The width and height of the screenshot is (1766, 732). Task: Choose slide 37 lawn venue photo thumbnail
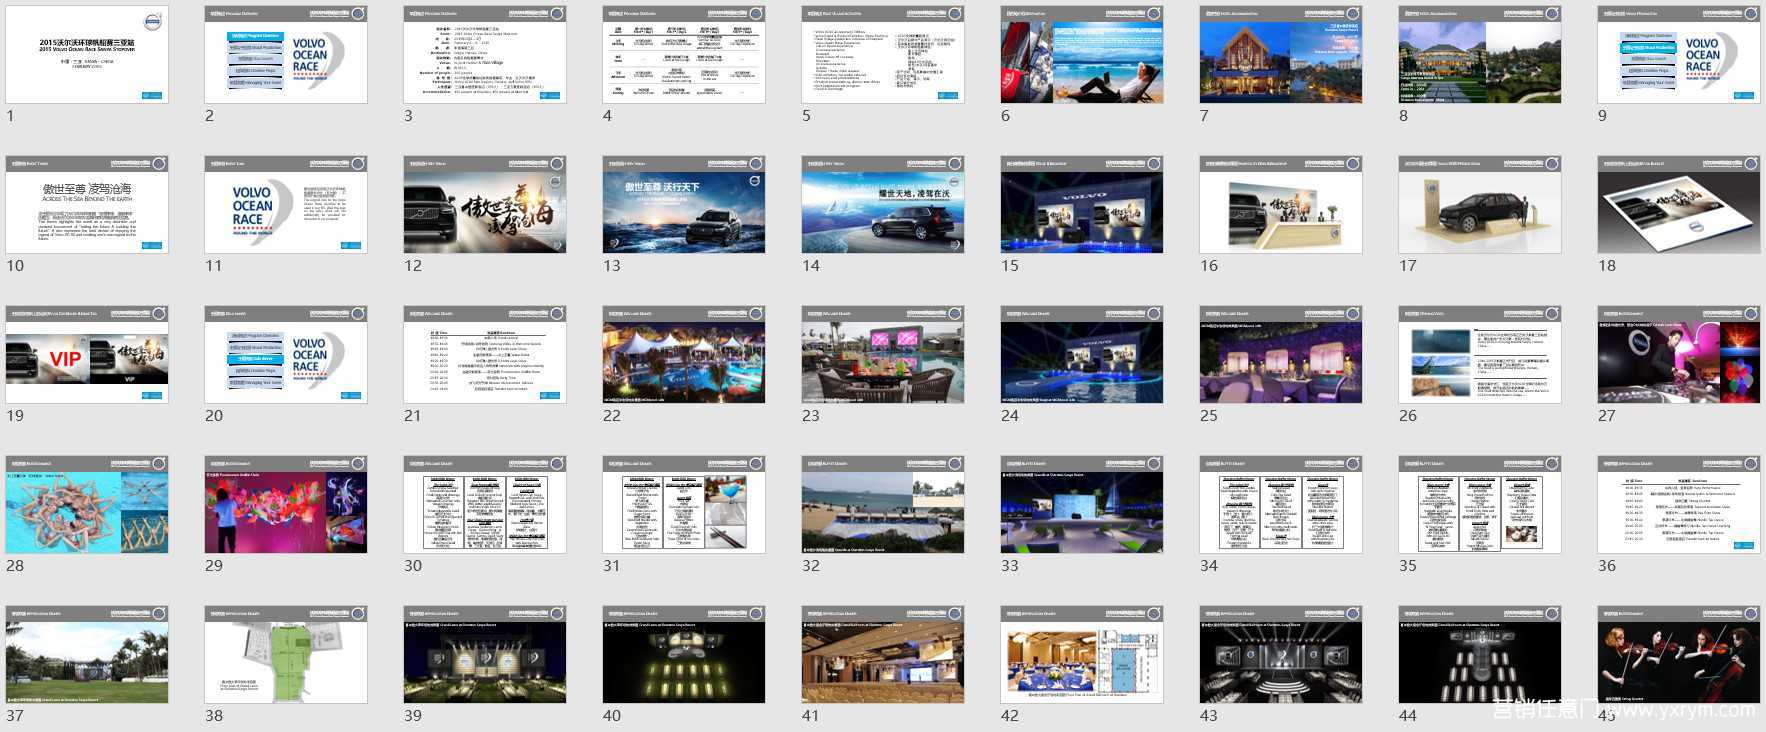pos(87,654)
